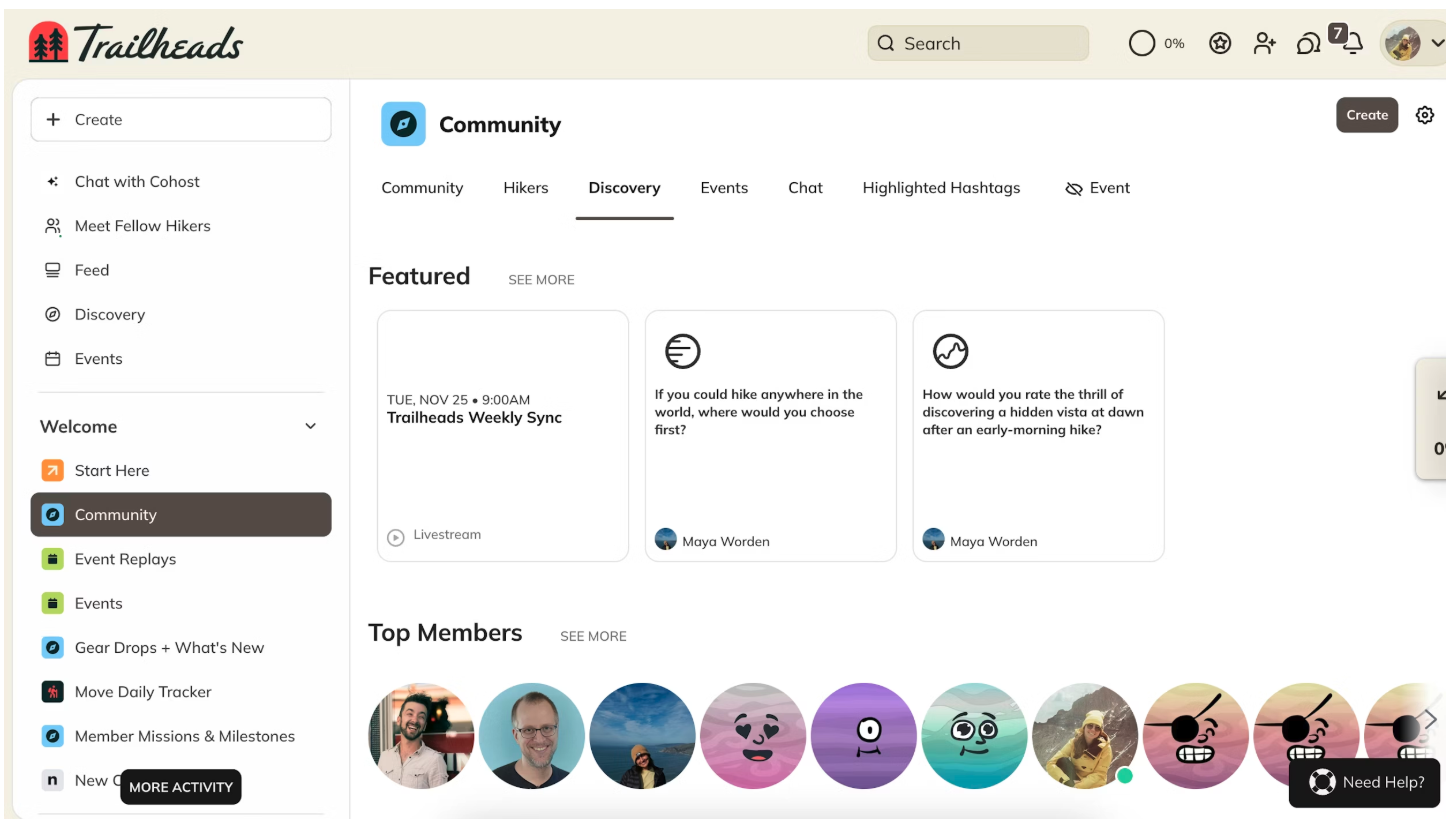This screenshot has height=832, width=1448.
Task: Open Chat with Cohost in sidebar
Action: coord(181,181)
